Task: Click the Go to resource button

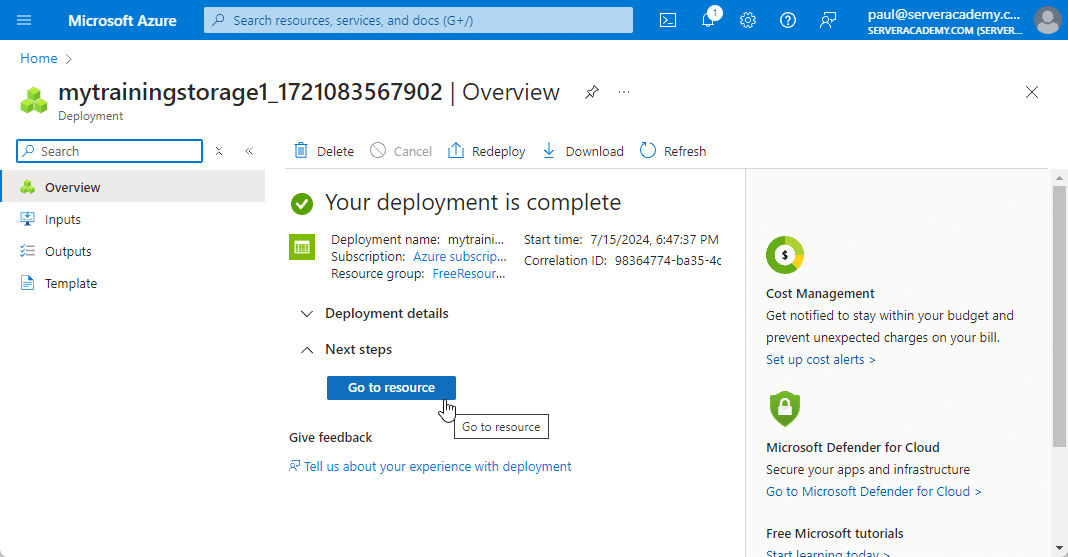Action: (x=391, y=387)
